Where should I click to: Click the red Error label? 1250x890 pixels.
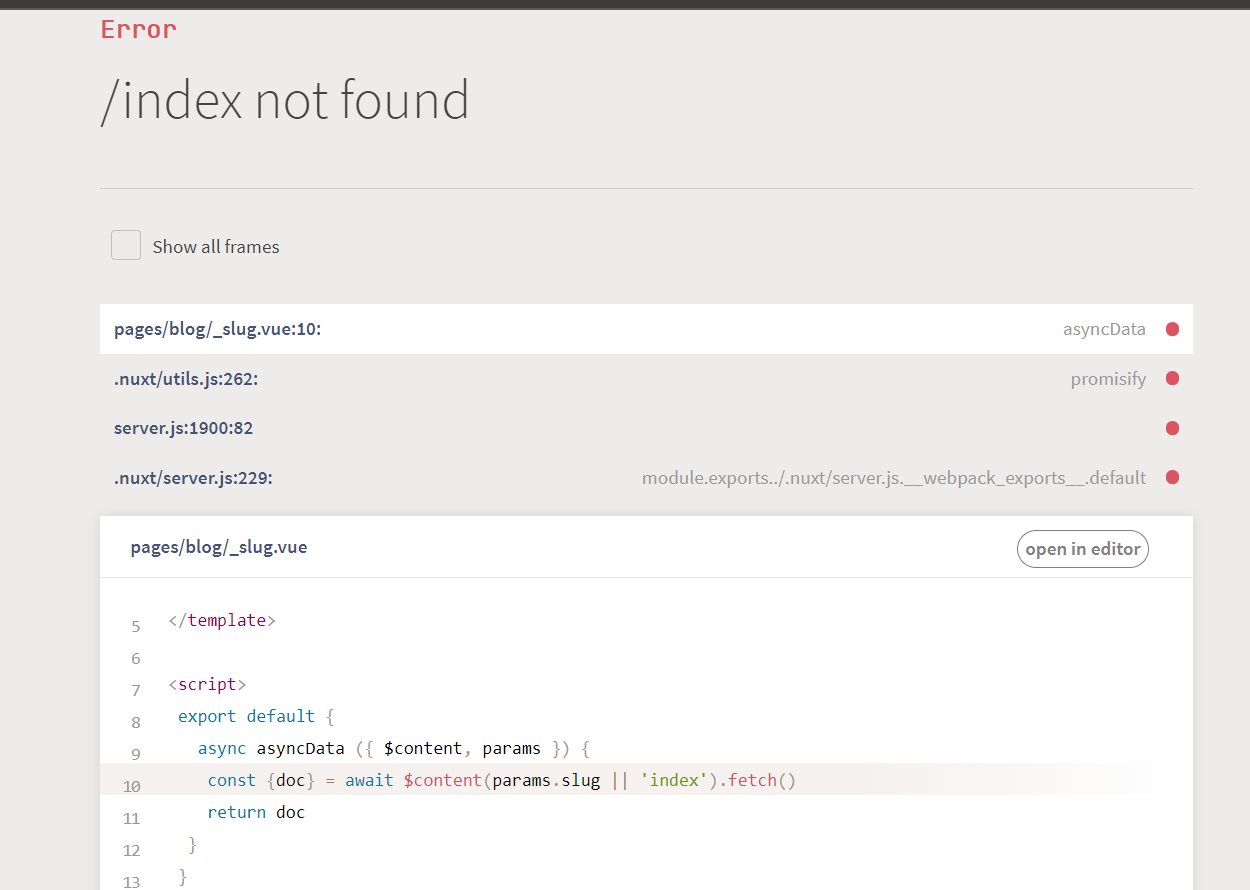pos(139,30)
